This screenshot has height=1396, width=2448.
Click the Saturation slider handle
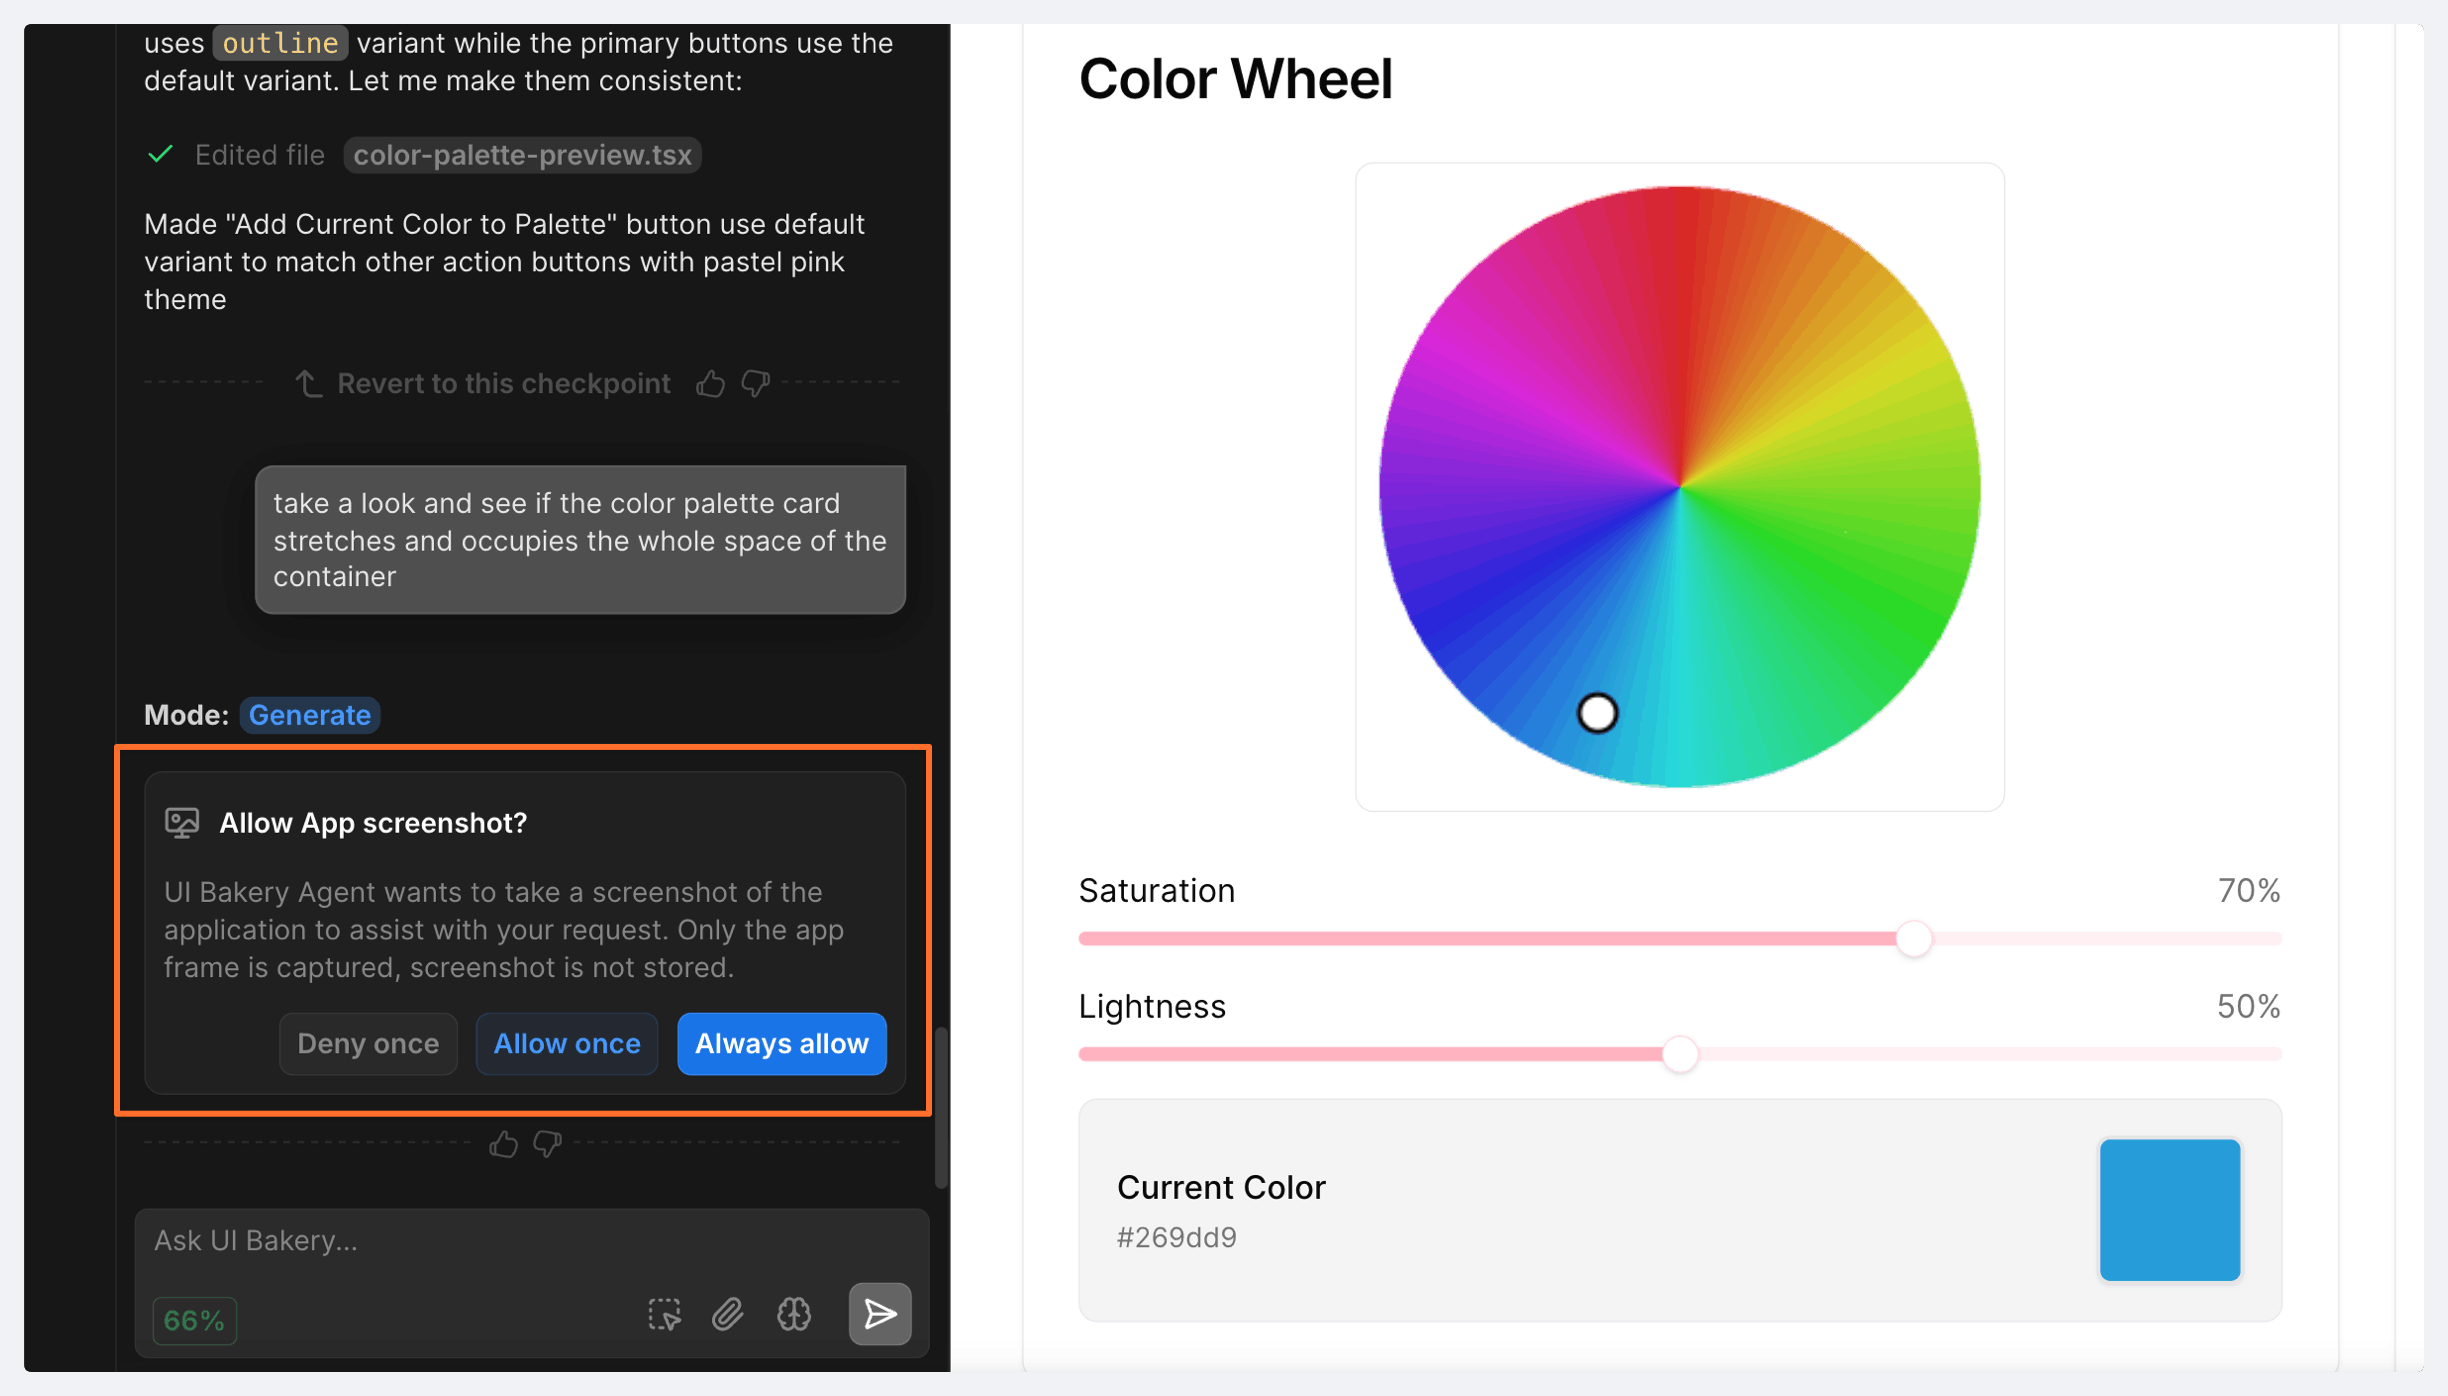click(1914, 939)
